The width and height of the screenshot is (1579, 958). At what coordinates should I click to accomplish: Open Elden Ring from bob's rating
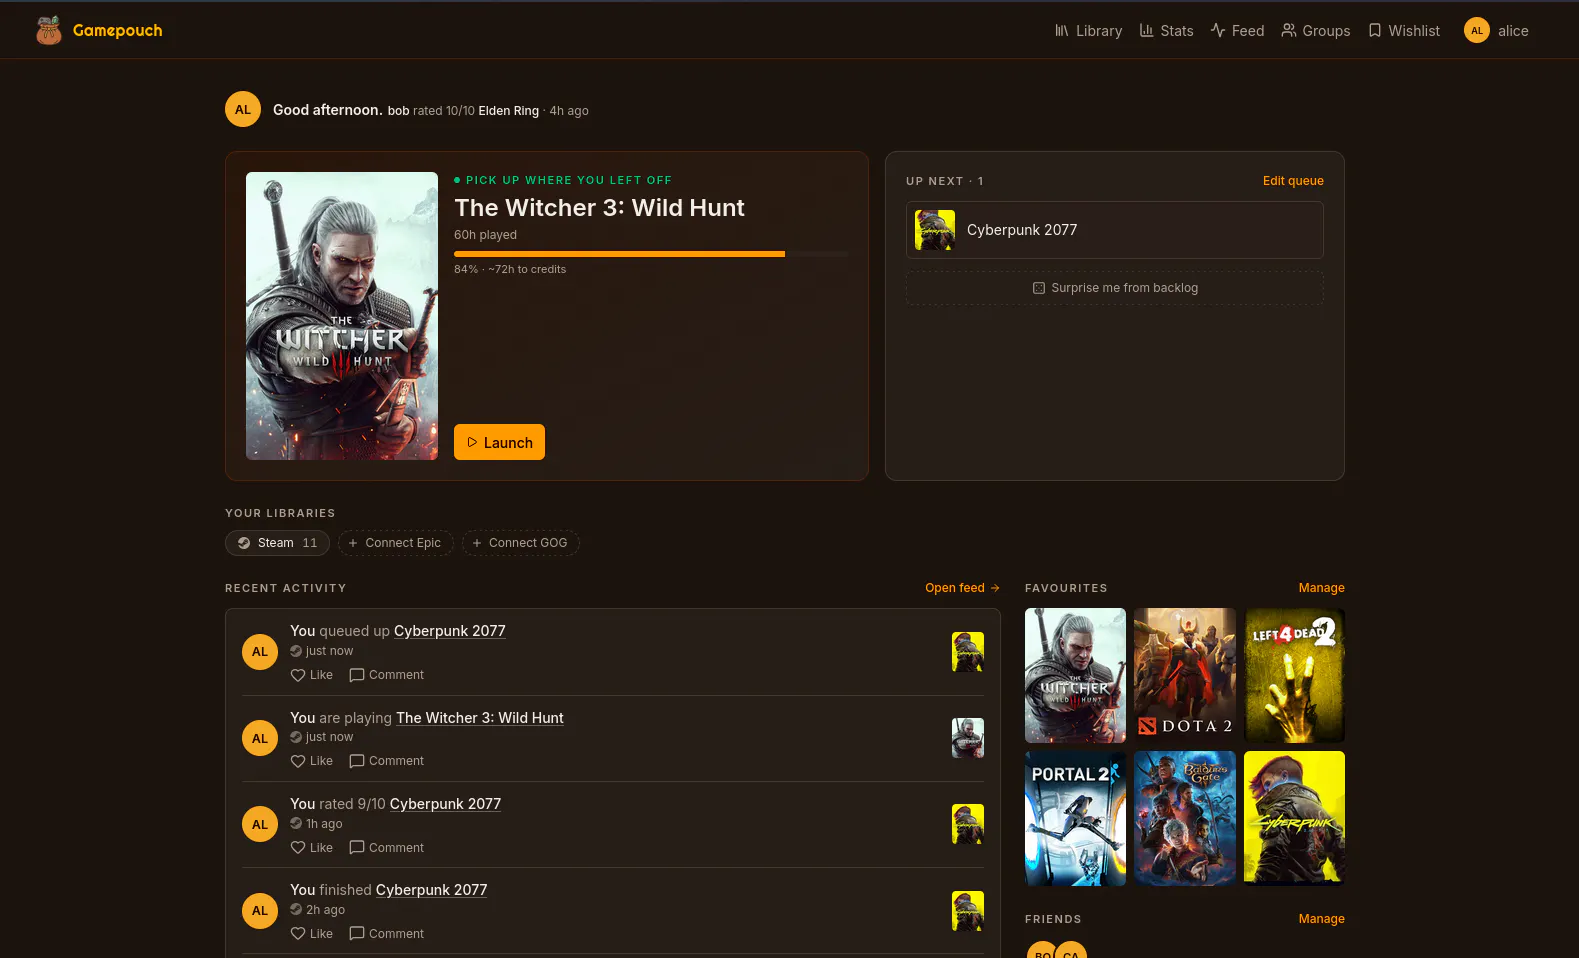point(508,111)
